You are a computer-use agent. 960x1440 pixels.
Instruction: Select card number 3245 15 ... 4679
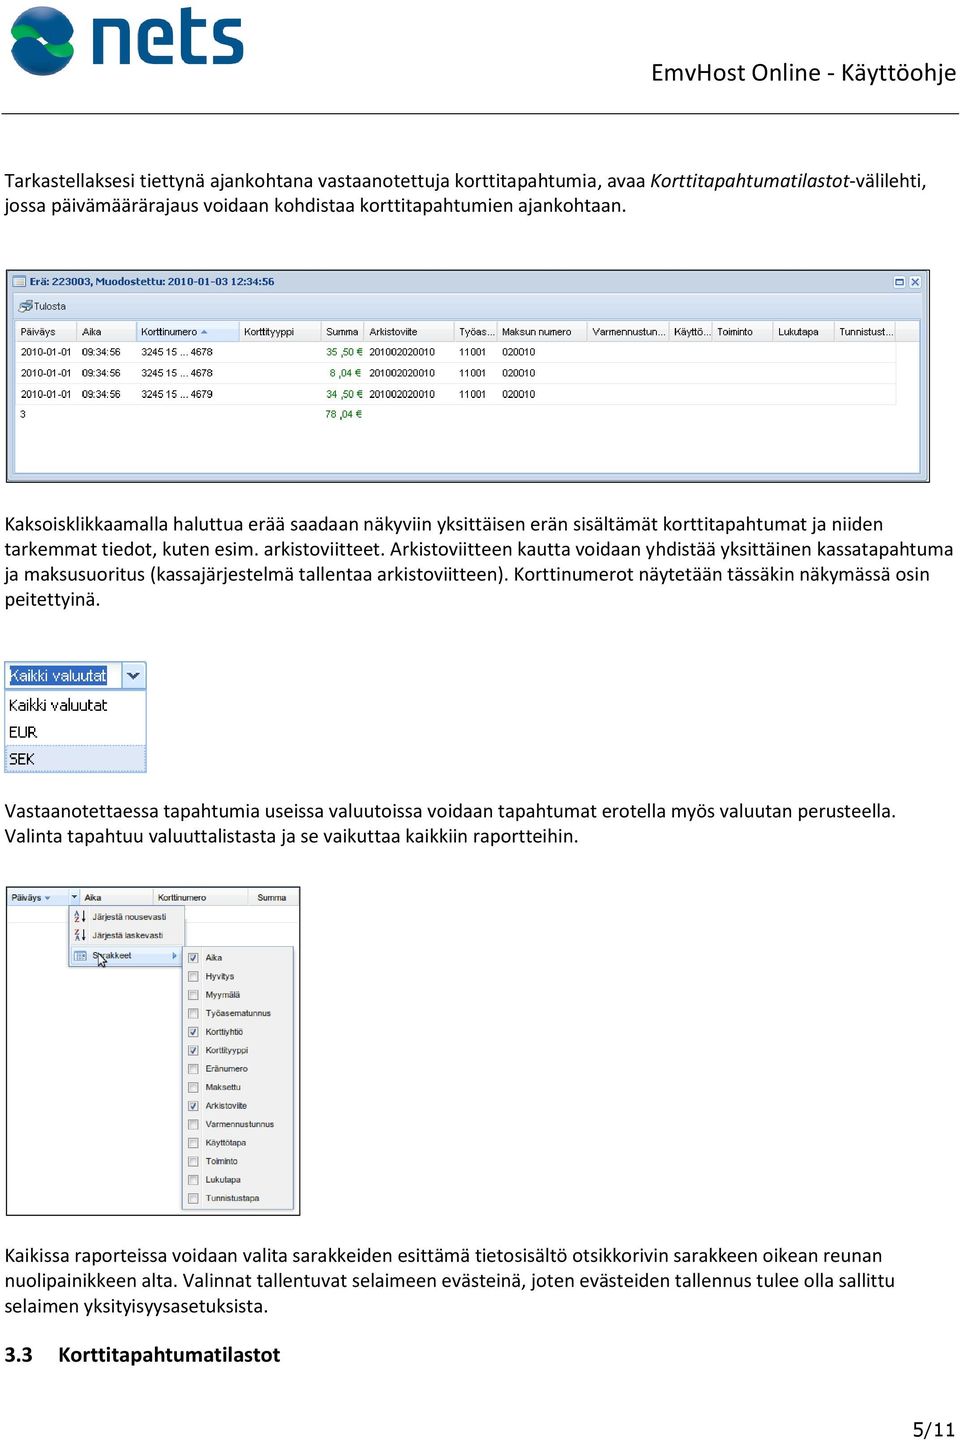pos(177,394)
